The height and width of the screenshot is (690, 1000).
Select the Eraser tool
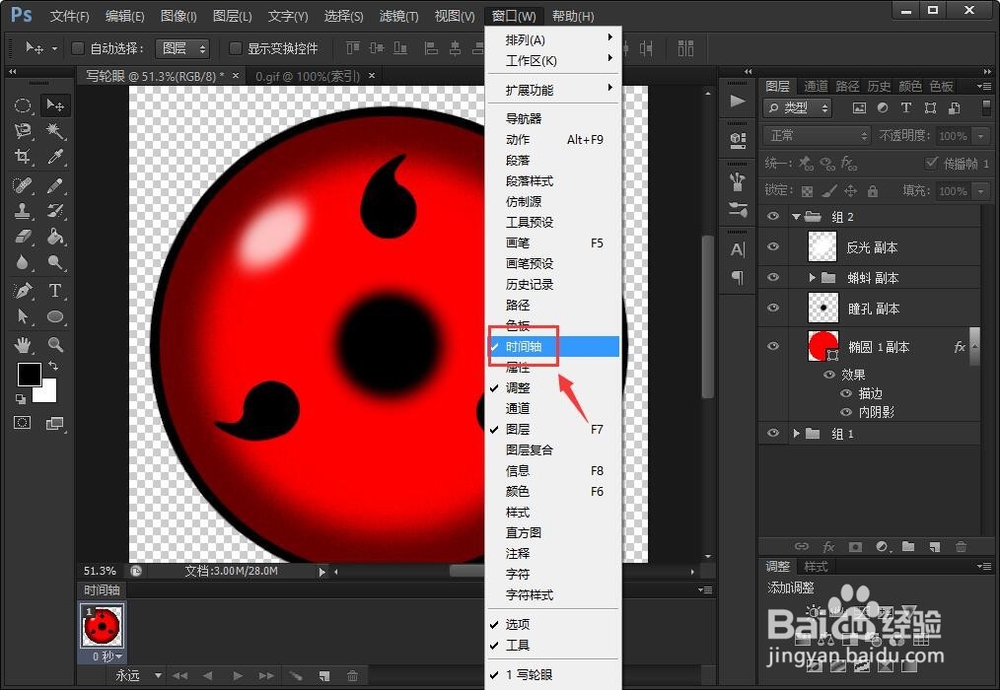(x=23, y=237)
